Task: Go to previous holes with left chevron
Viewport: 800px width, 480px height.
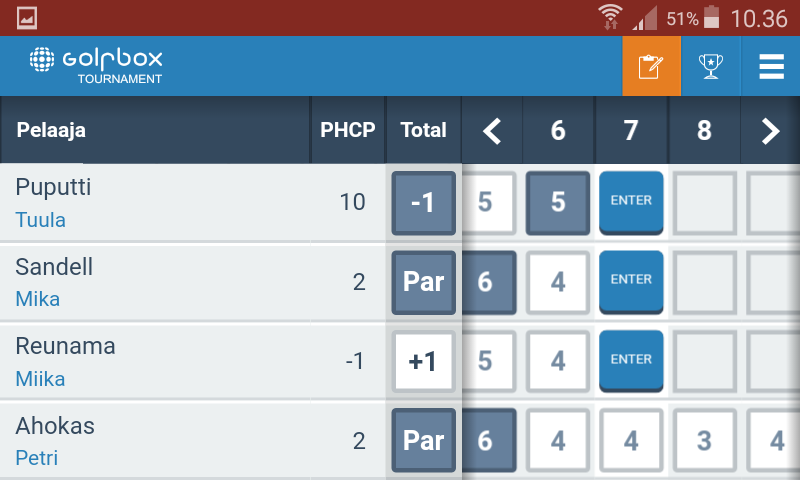Action: coord(492,131)
